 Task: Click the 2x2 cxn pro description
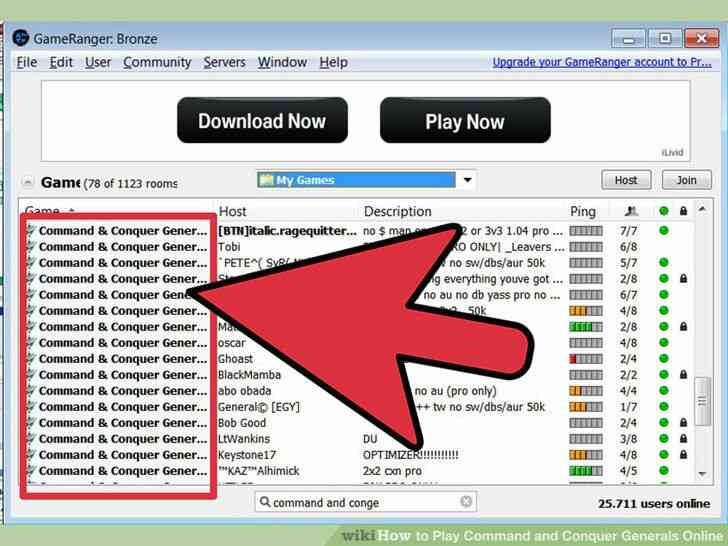point(392,471)
